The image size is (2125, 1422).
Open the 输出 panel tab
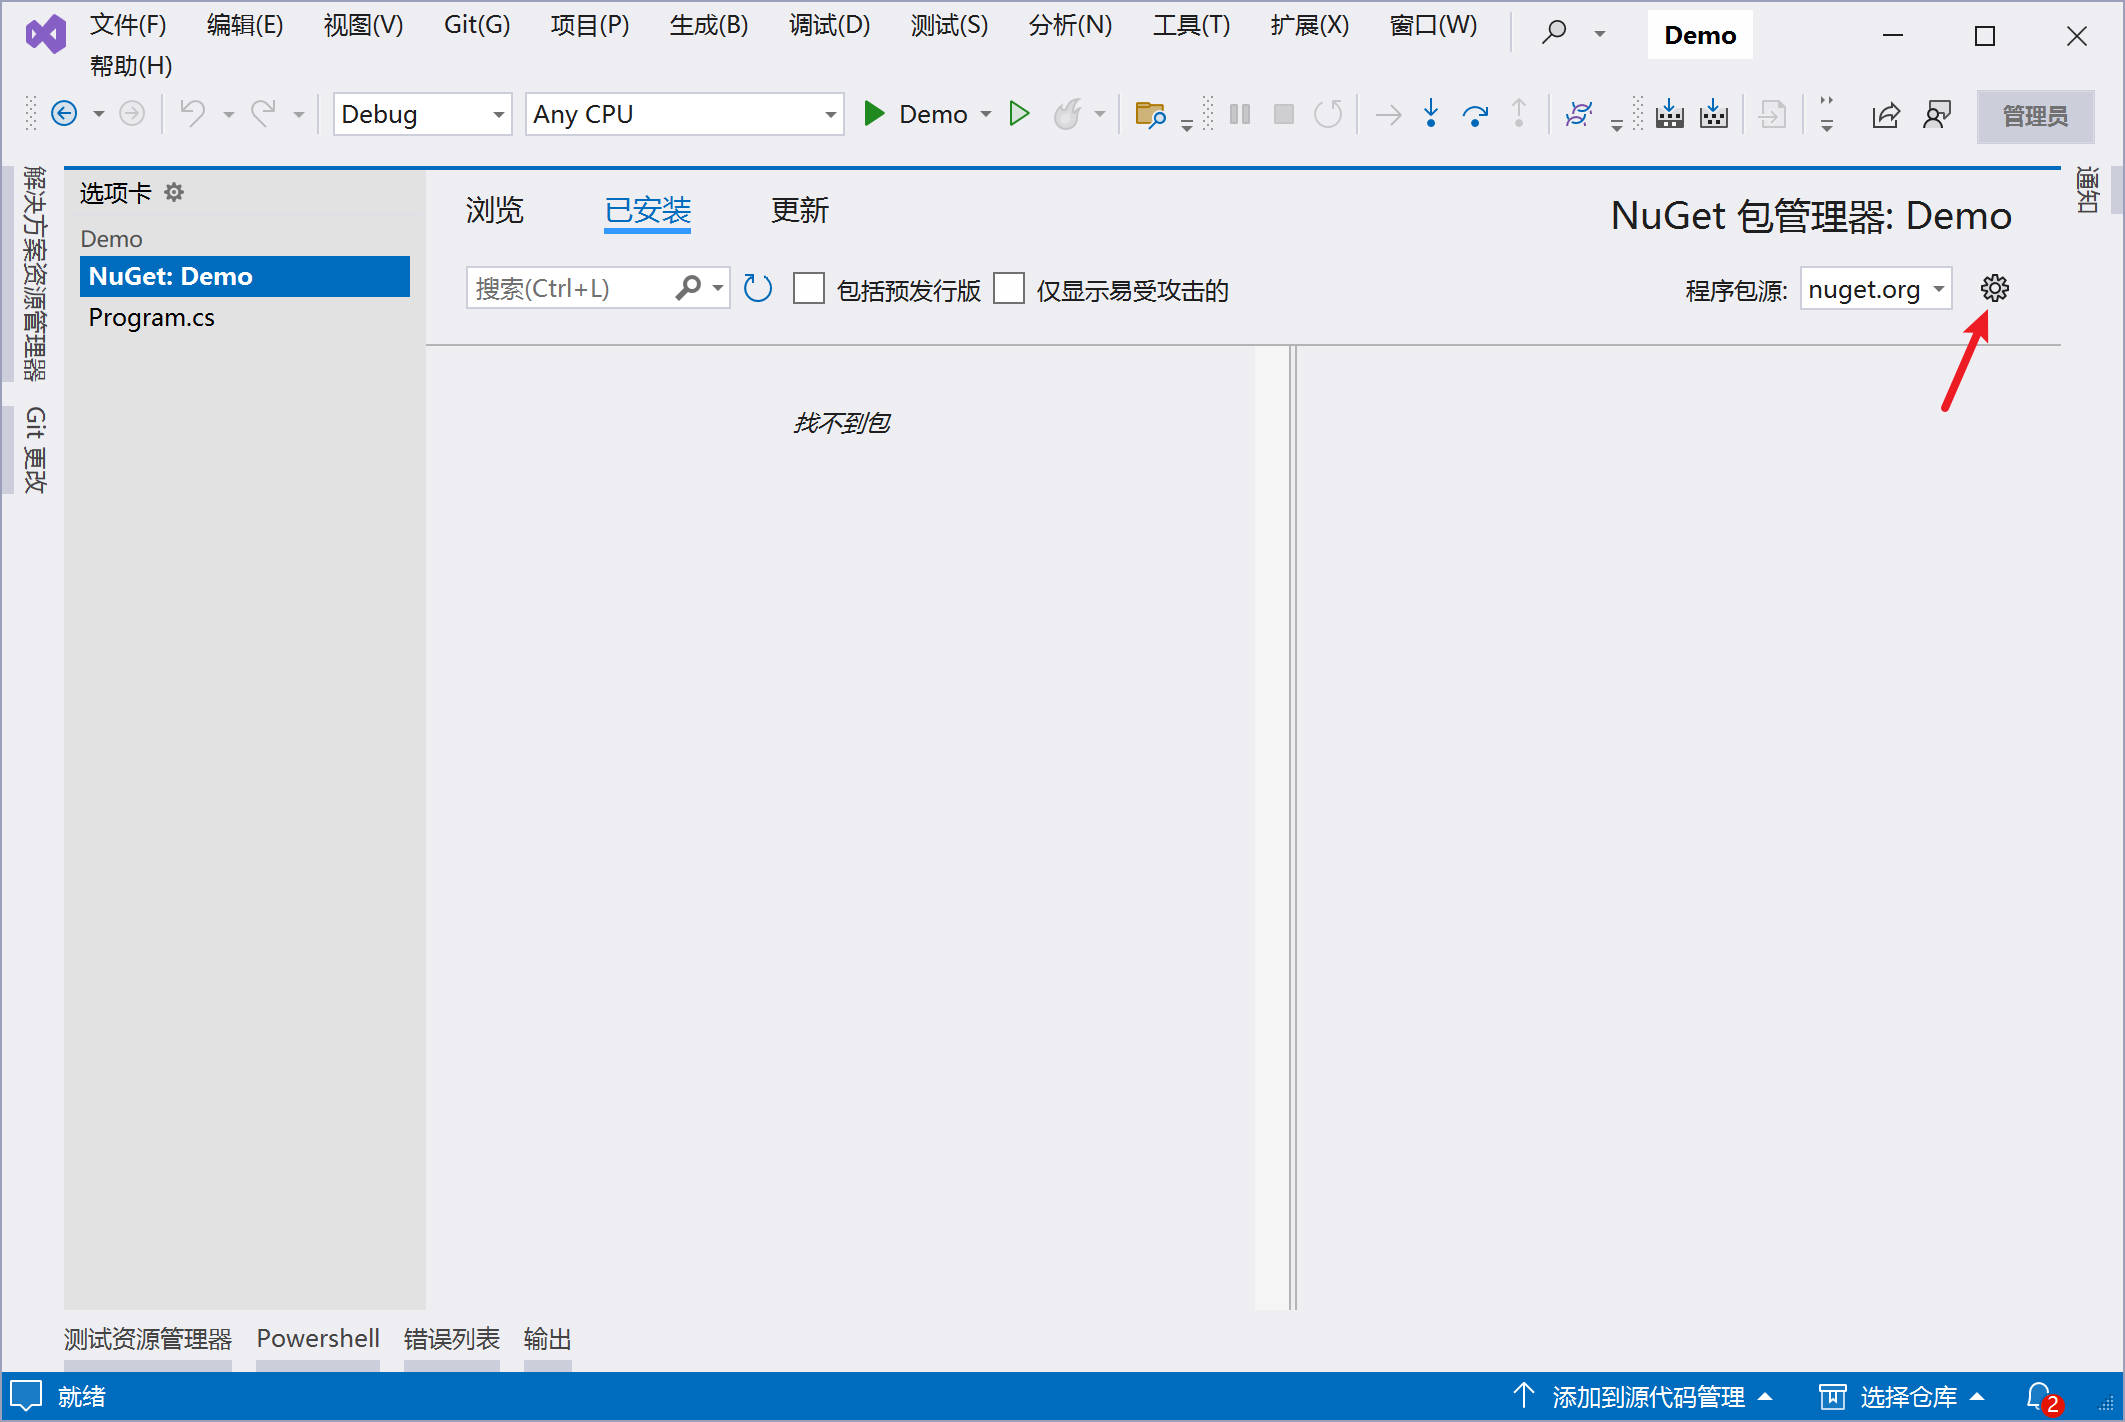point(548,1339)
